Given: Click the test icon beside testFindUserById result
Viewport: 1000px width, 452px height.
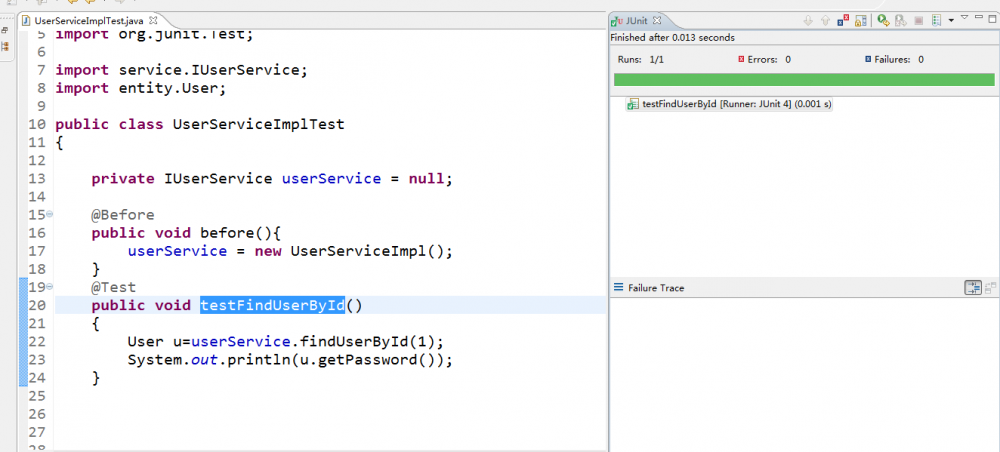Looking at the screenshot, I should (633, 104).
